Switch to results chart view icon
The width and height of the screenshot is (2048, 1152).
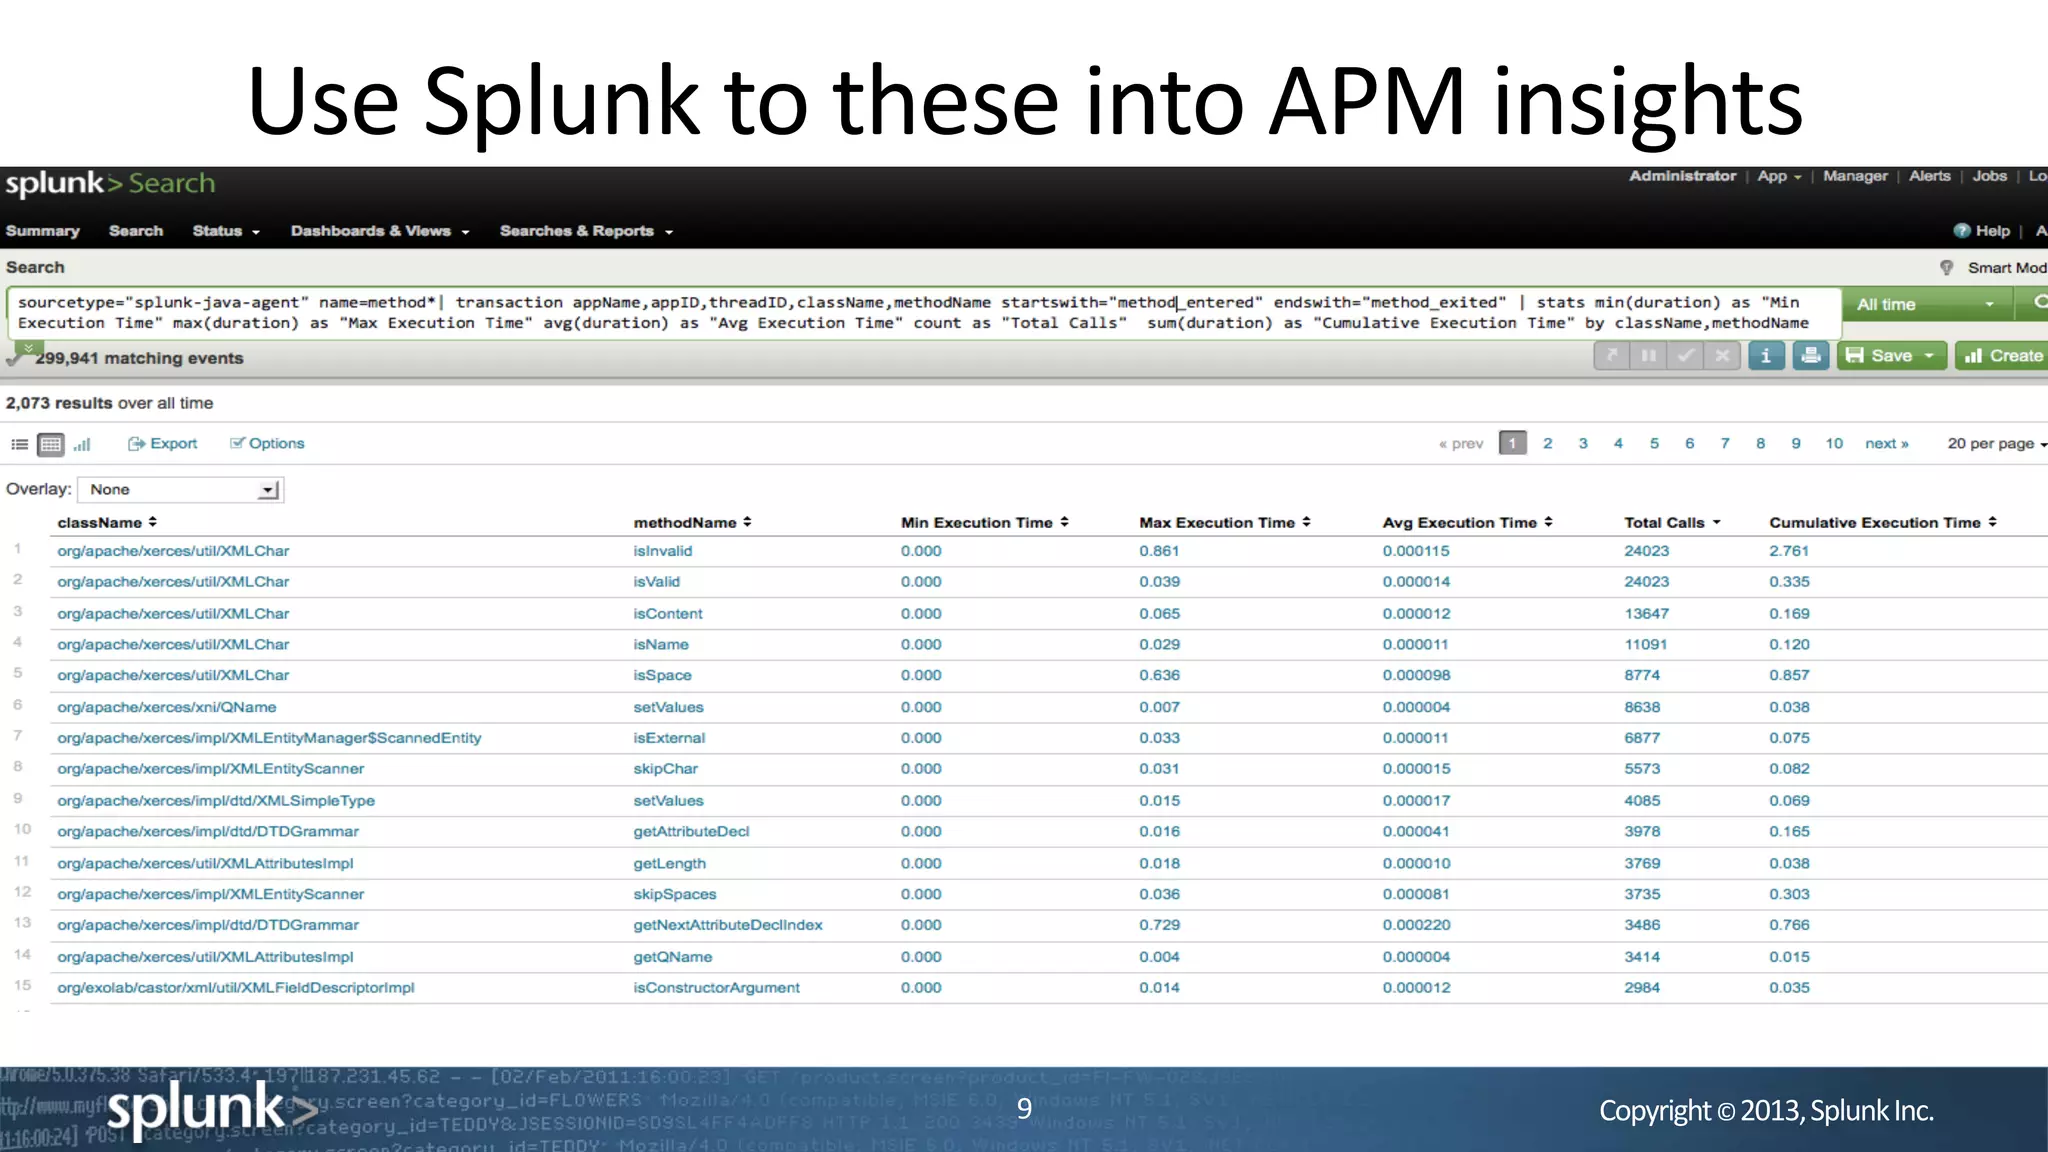click(x=82, y=444)
